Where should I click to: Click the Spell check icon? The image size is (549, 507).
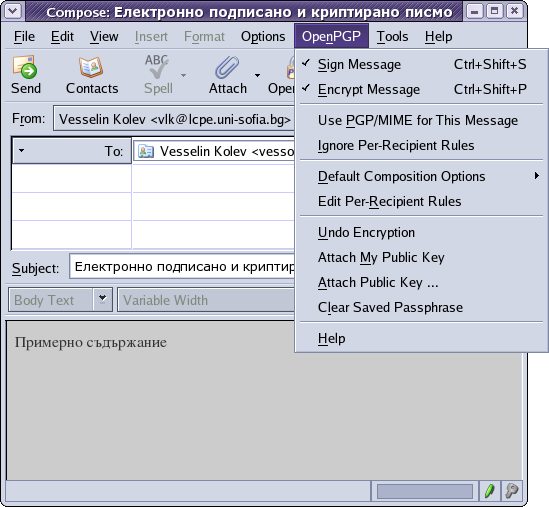[157, 67]
